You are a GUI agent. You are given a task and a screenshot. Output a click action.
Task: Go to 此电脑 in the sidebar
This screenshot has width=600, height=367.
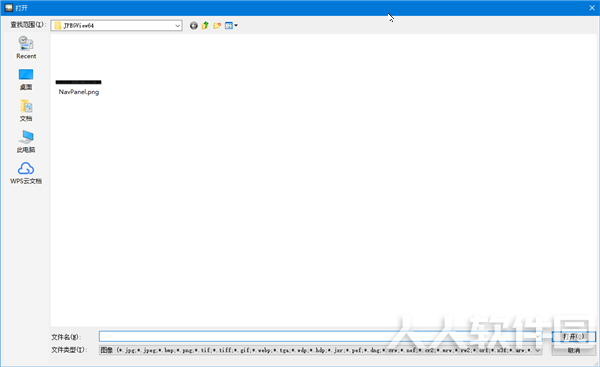pyautogui.click(x=26, y=142)
